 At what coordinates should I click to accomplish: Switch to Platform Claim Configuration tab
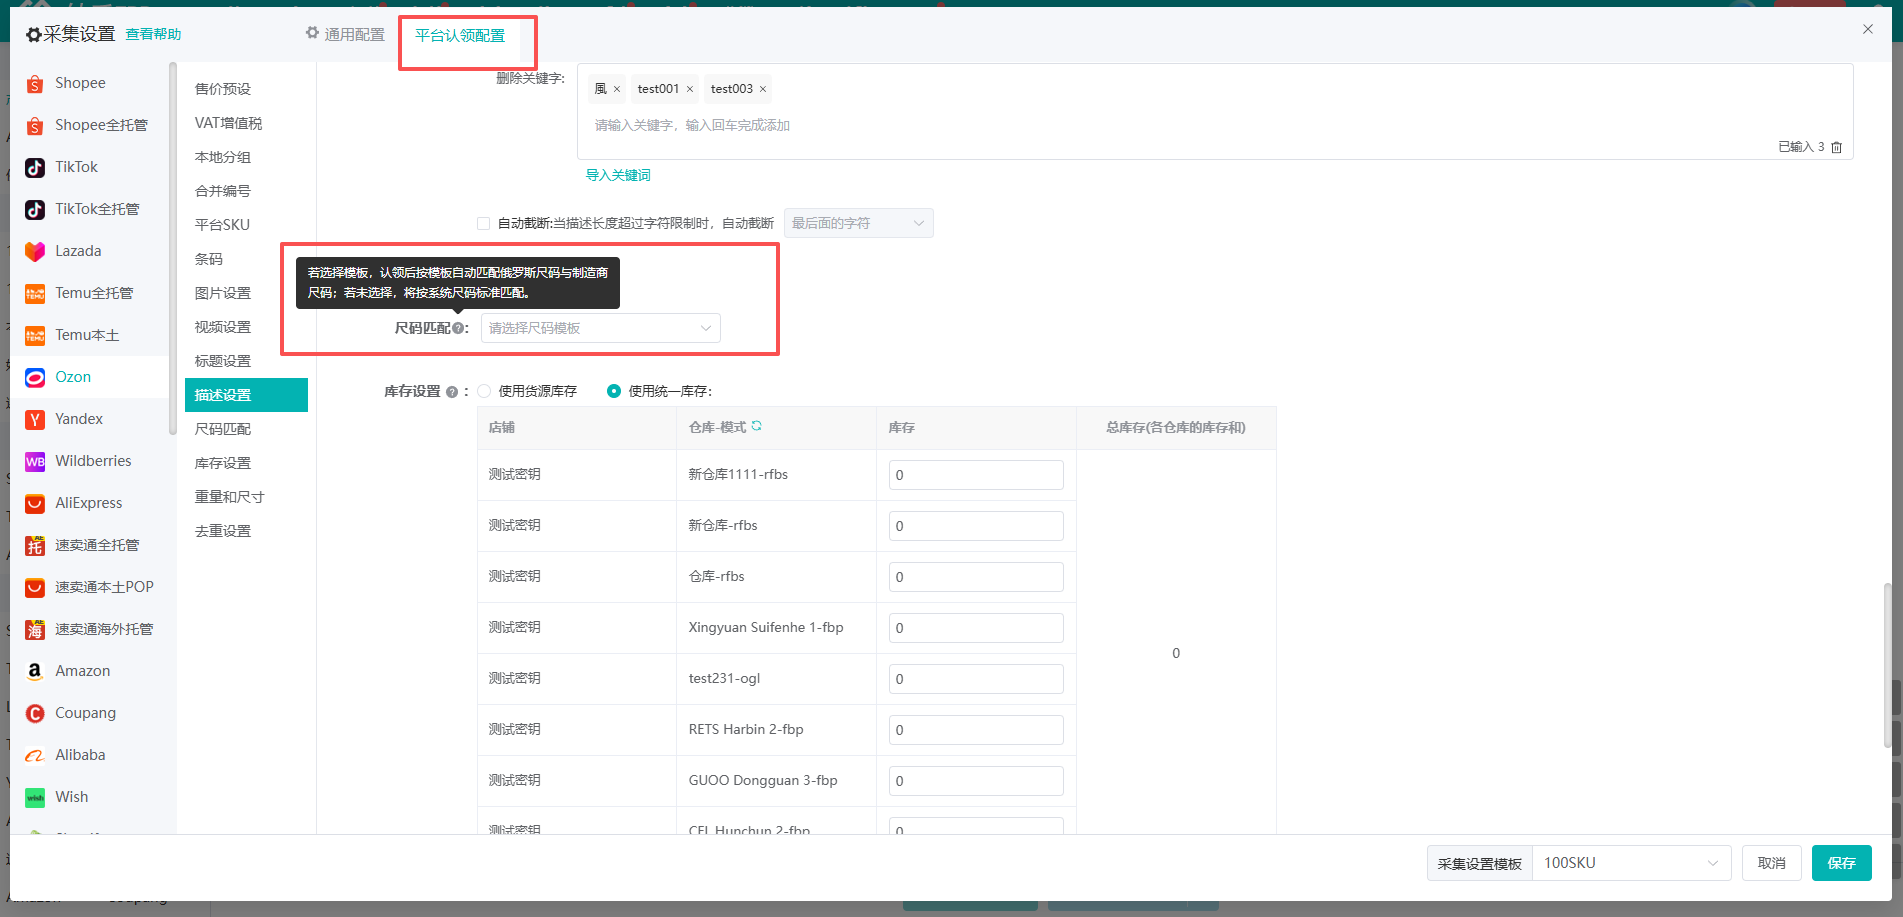point(460,36)
